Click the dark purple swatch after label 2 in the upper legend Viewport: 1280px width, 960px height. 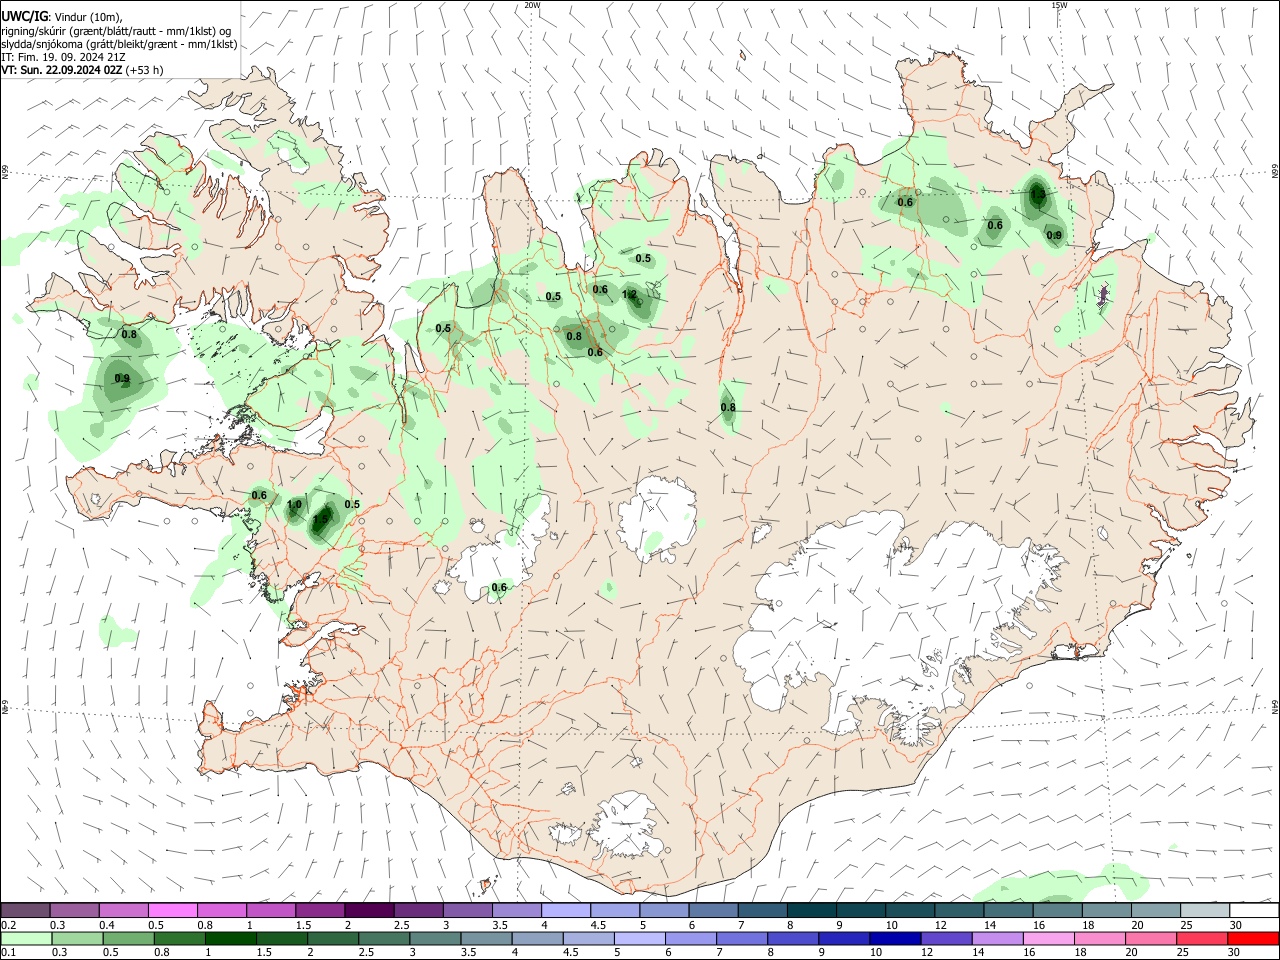pyautogui.click(x=369, y=911)
